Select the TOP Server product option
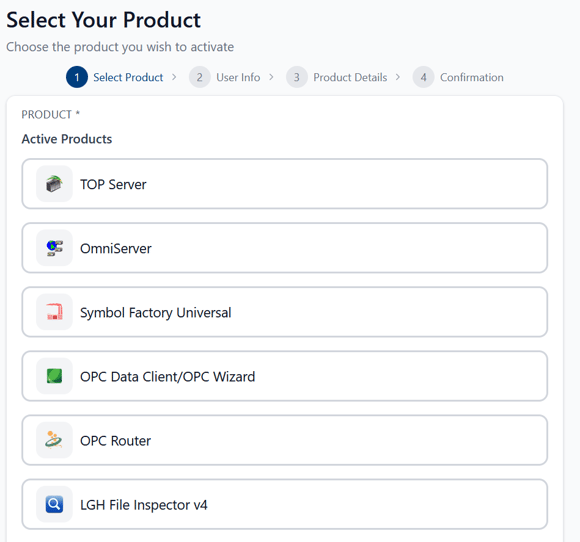Viewport: 580px width, 542px height. [284, 184]
